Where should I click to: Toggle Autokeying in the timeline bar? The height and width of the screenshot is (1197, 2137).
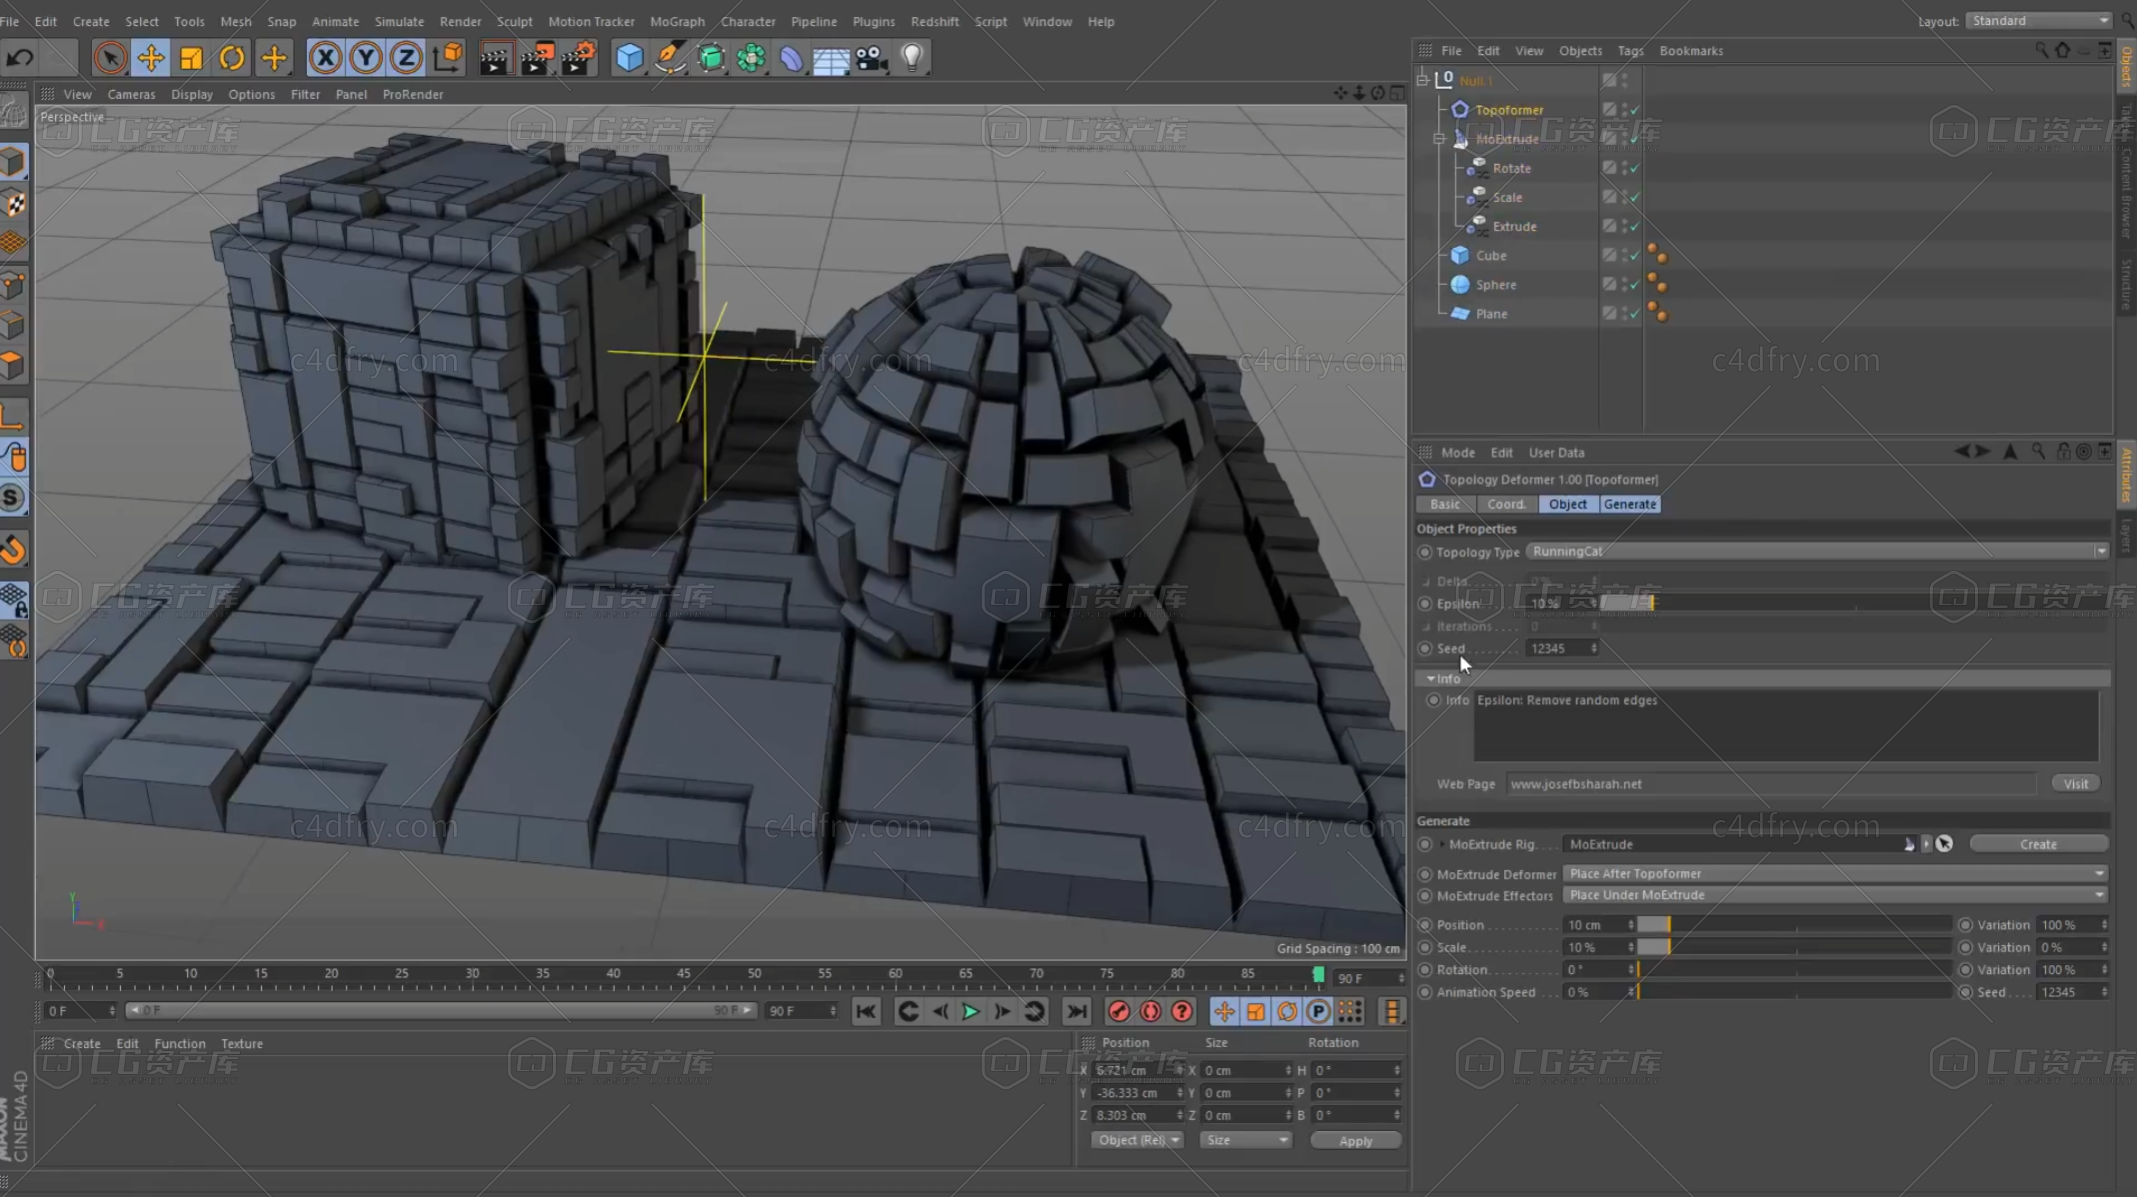tap(1151, 1012)
